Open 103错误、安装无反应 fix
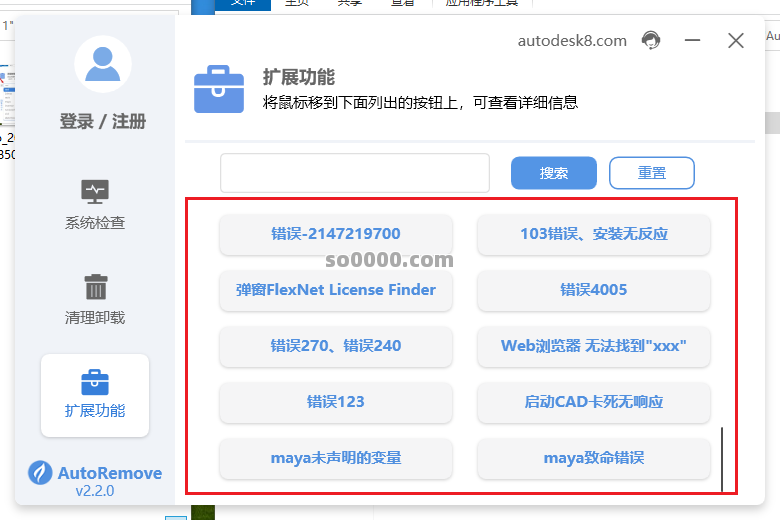 [593, 234]
